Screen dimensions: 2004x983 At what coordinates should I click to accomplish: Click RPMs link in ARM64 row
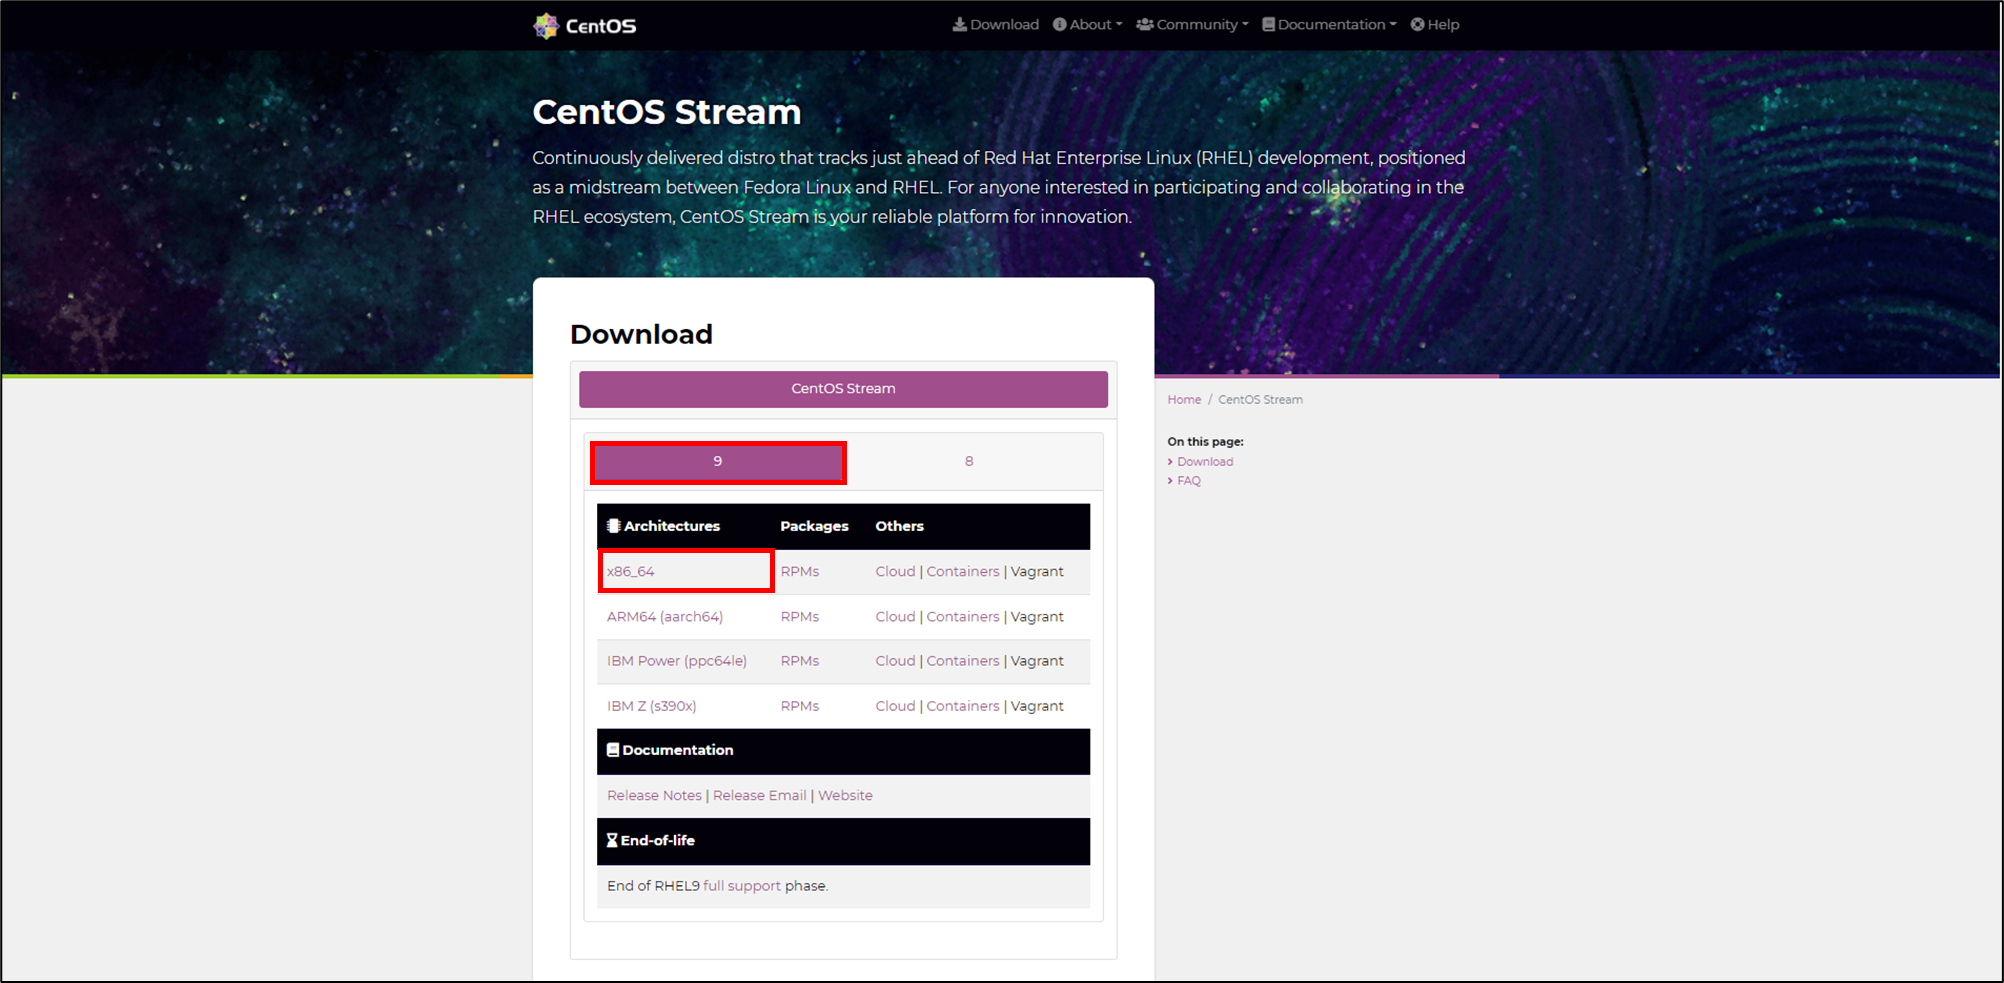[x=800, y=617]
